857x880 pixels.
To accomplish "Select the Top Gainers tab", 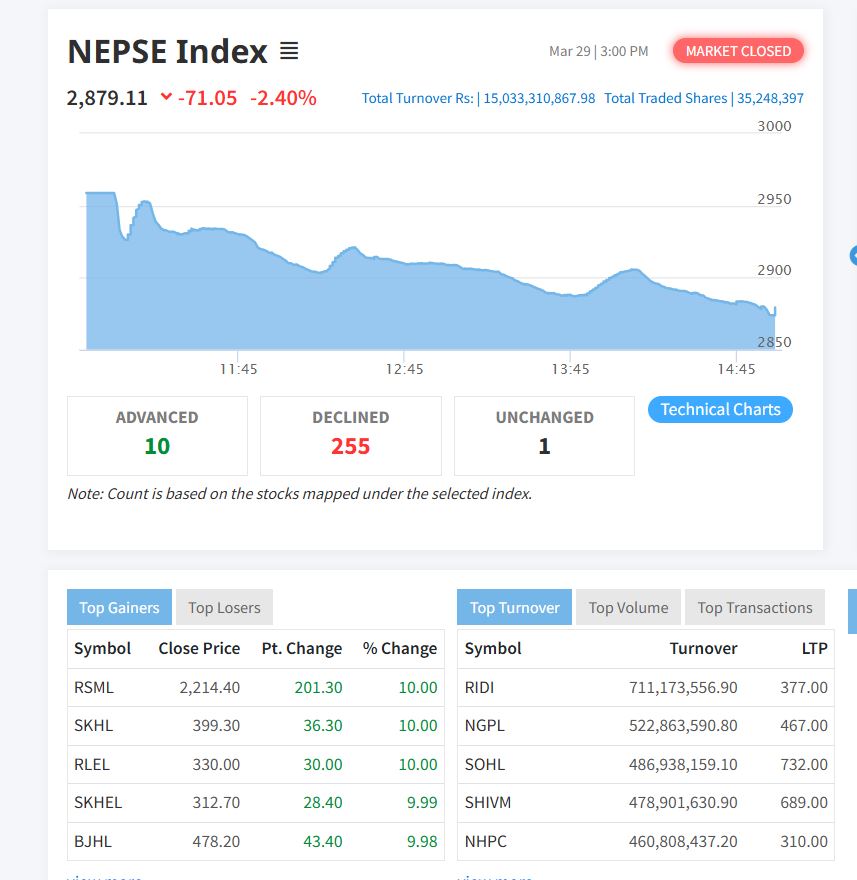I will pyautogui.click(x=119, y=607).
